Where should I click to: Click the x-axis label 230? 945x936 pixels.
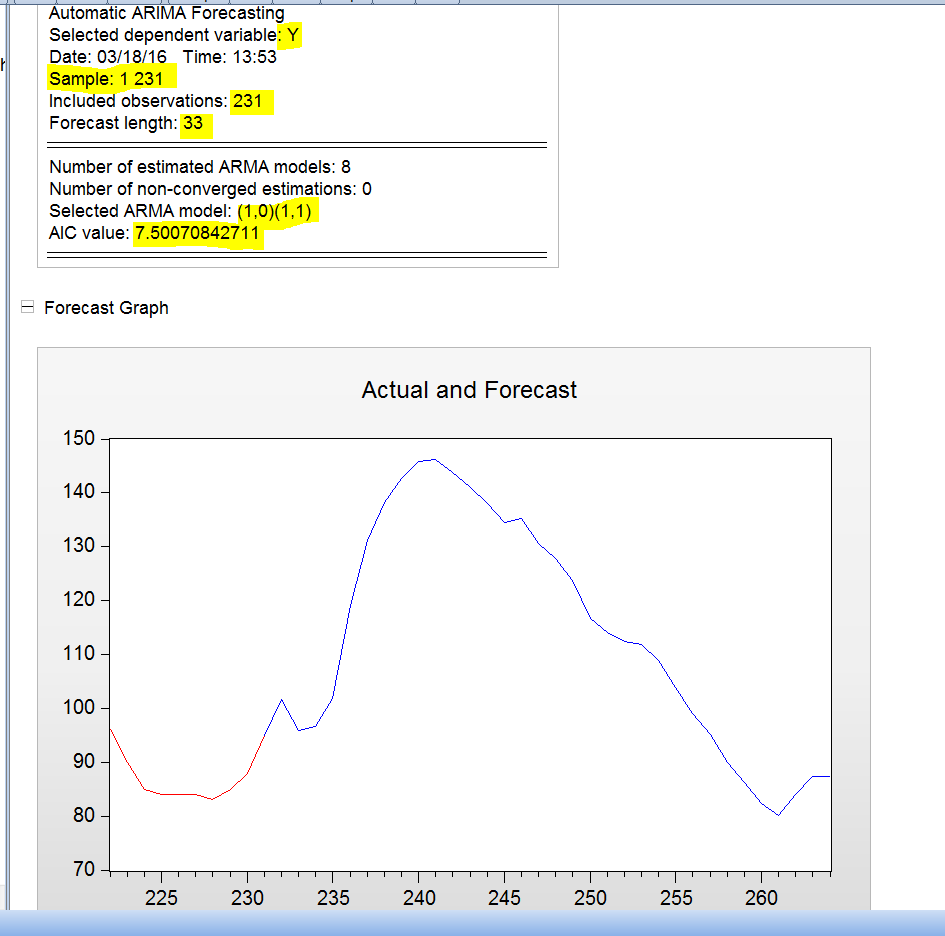(247, 898)
